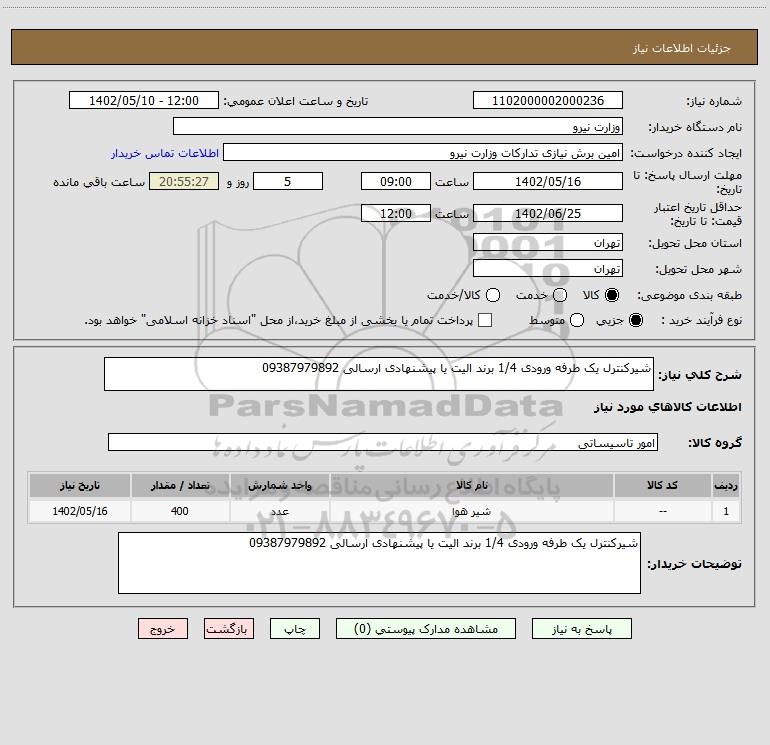Click the خروج exit button
Image resolution: width=770 pixels, height=745 pixels.
(x=163, y=629)
